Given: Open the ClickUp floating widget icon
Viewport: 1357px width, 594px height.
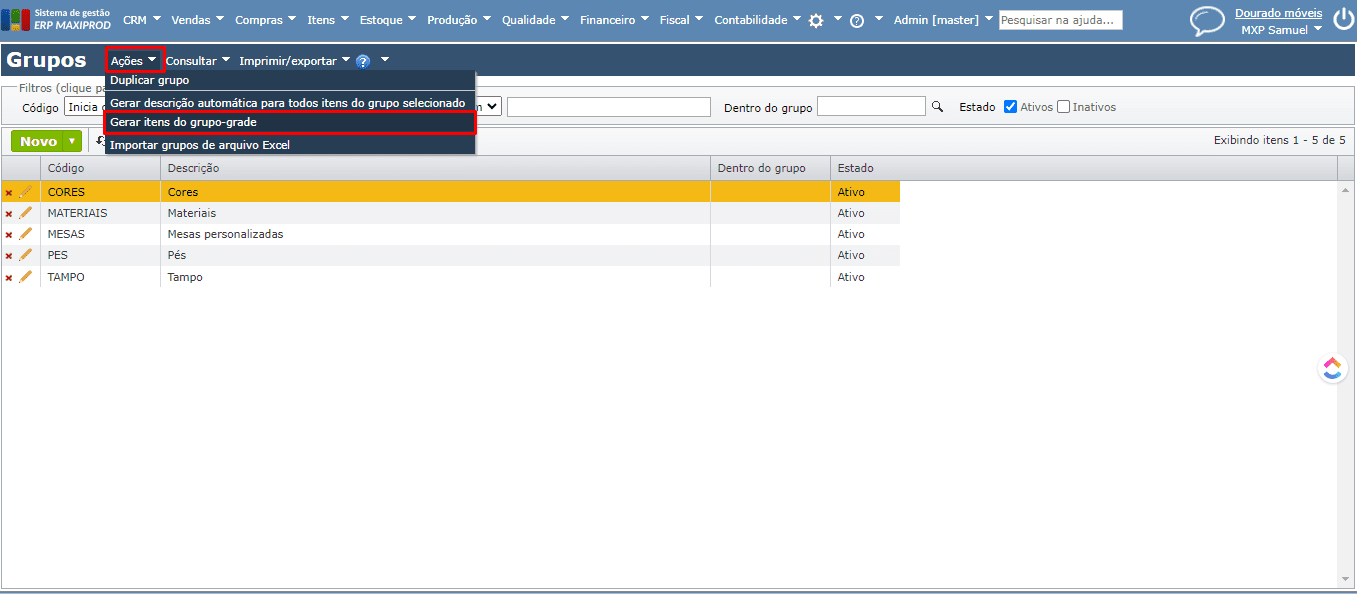Looking at the screenshot, I should [x=1332, y=368].
